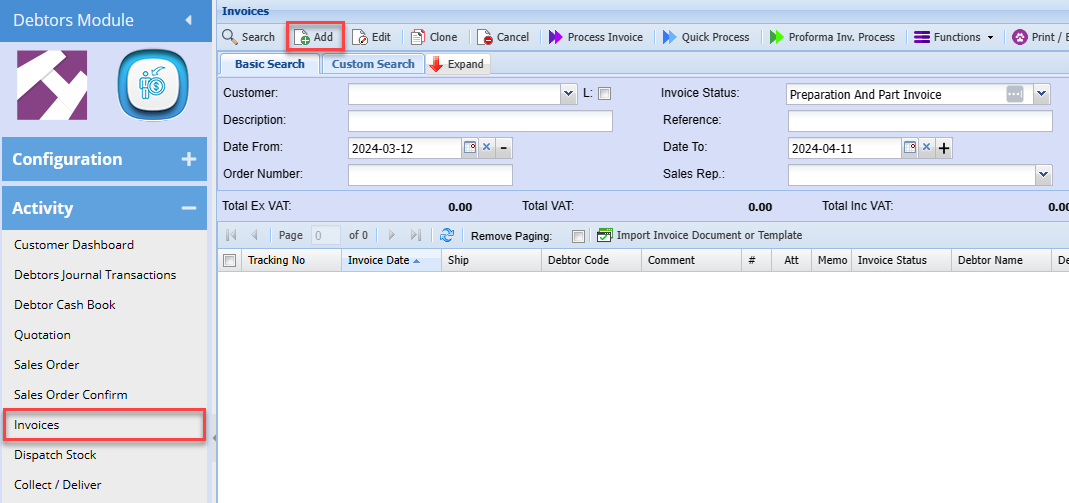Refresh the invoice grid
This screenshot has width=1069, height=503.
pos(447,235)
